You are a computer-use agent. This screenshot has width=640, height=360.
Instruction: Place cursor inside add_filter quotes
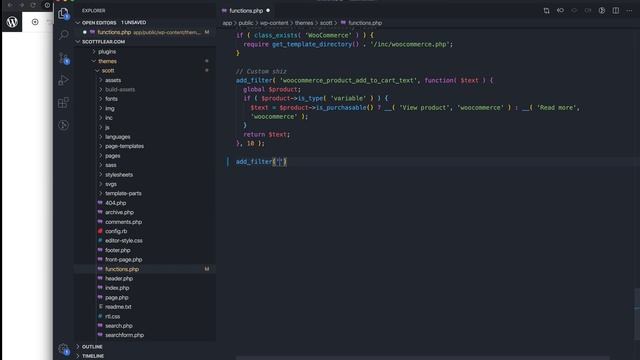pyautogui.click(x=280, y=162)
